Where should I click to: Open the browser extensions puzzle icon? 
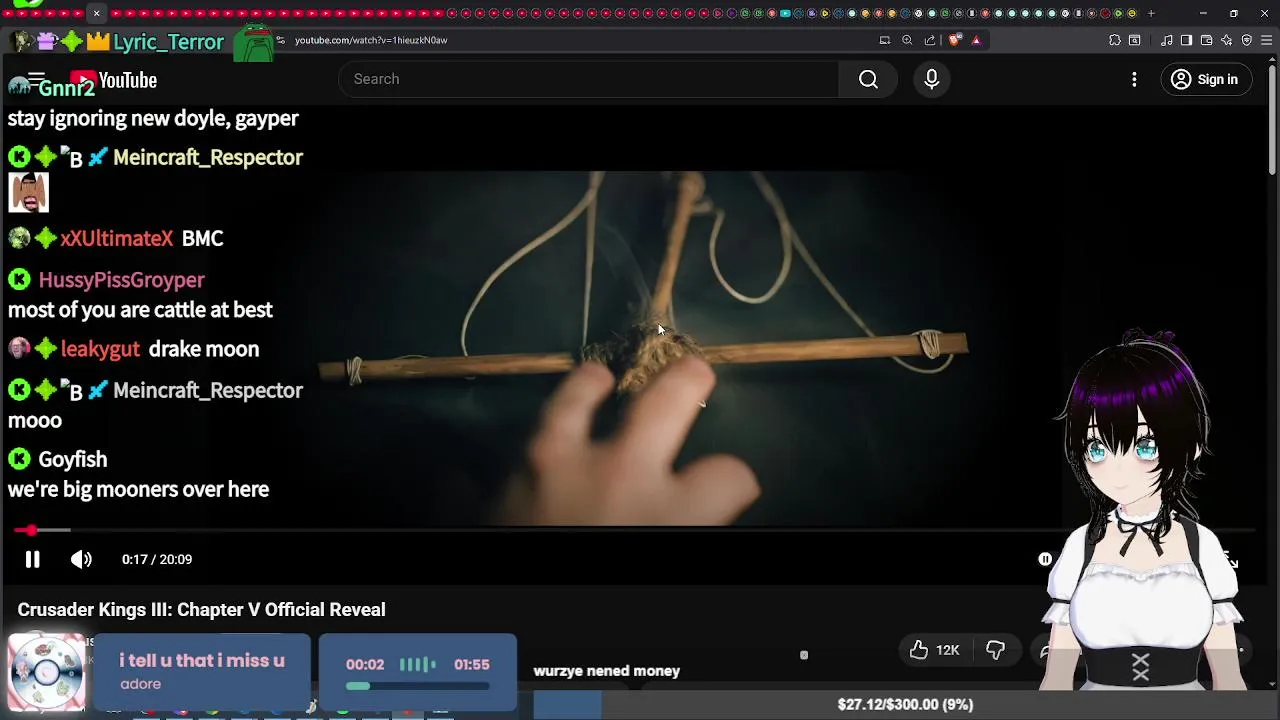coord(1115,40)
